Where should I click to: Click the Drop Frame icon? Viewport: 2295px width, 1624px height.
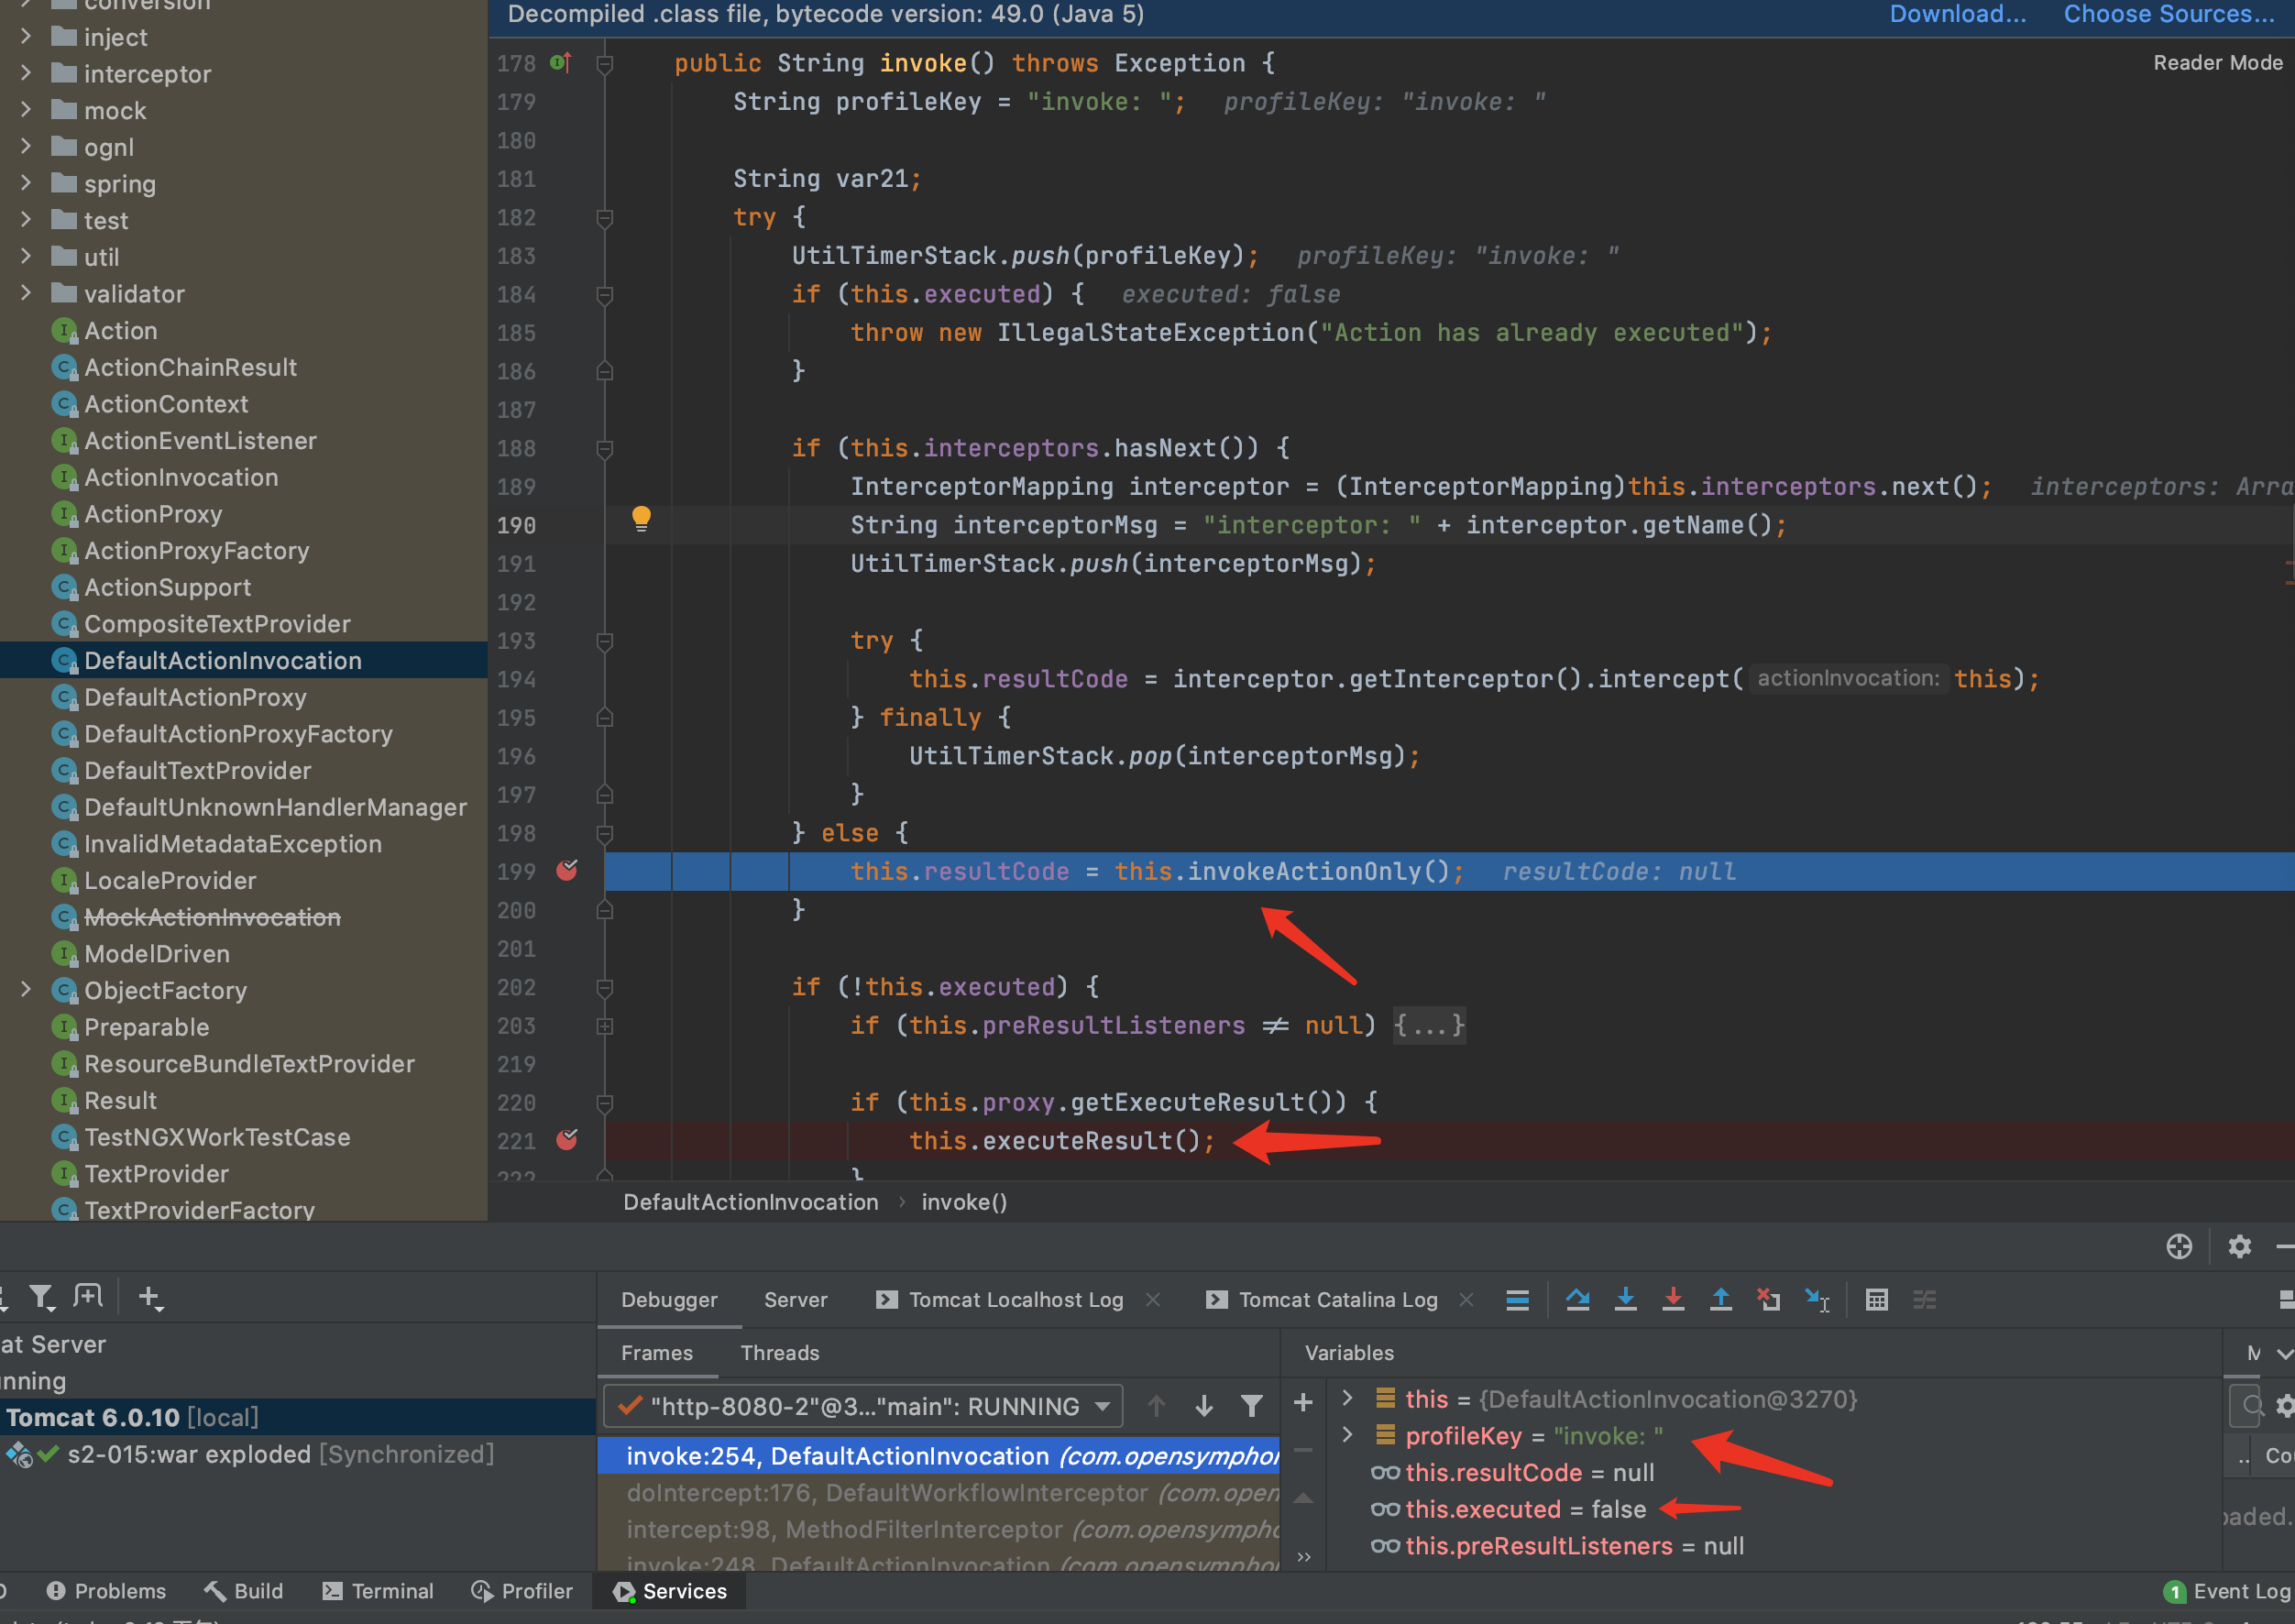point(1769,1299)
